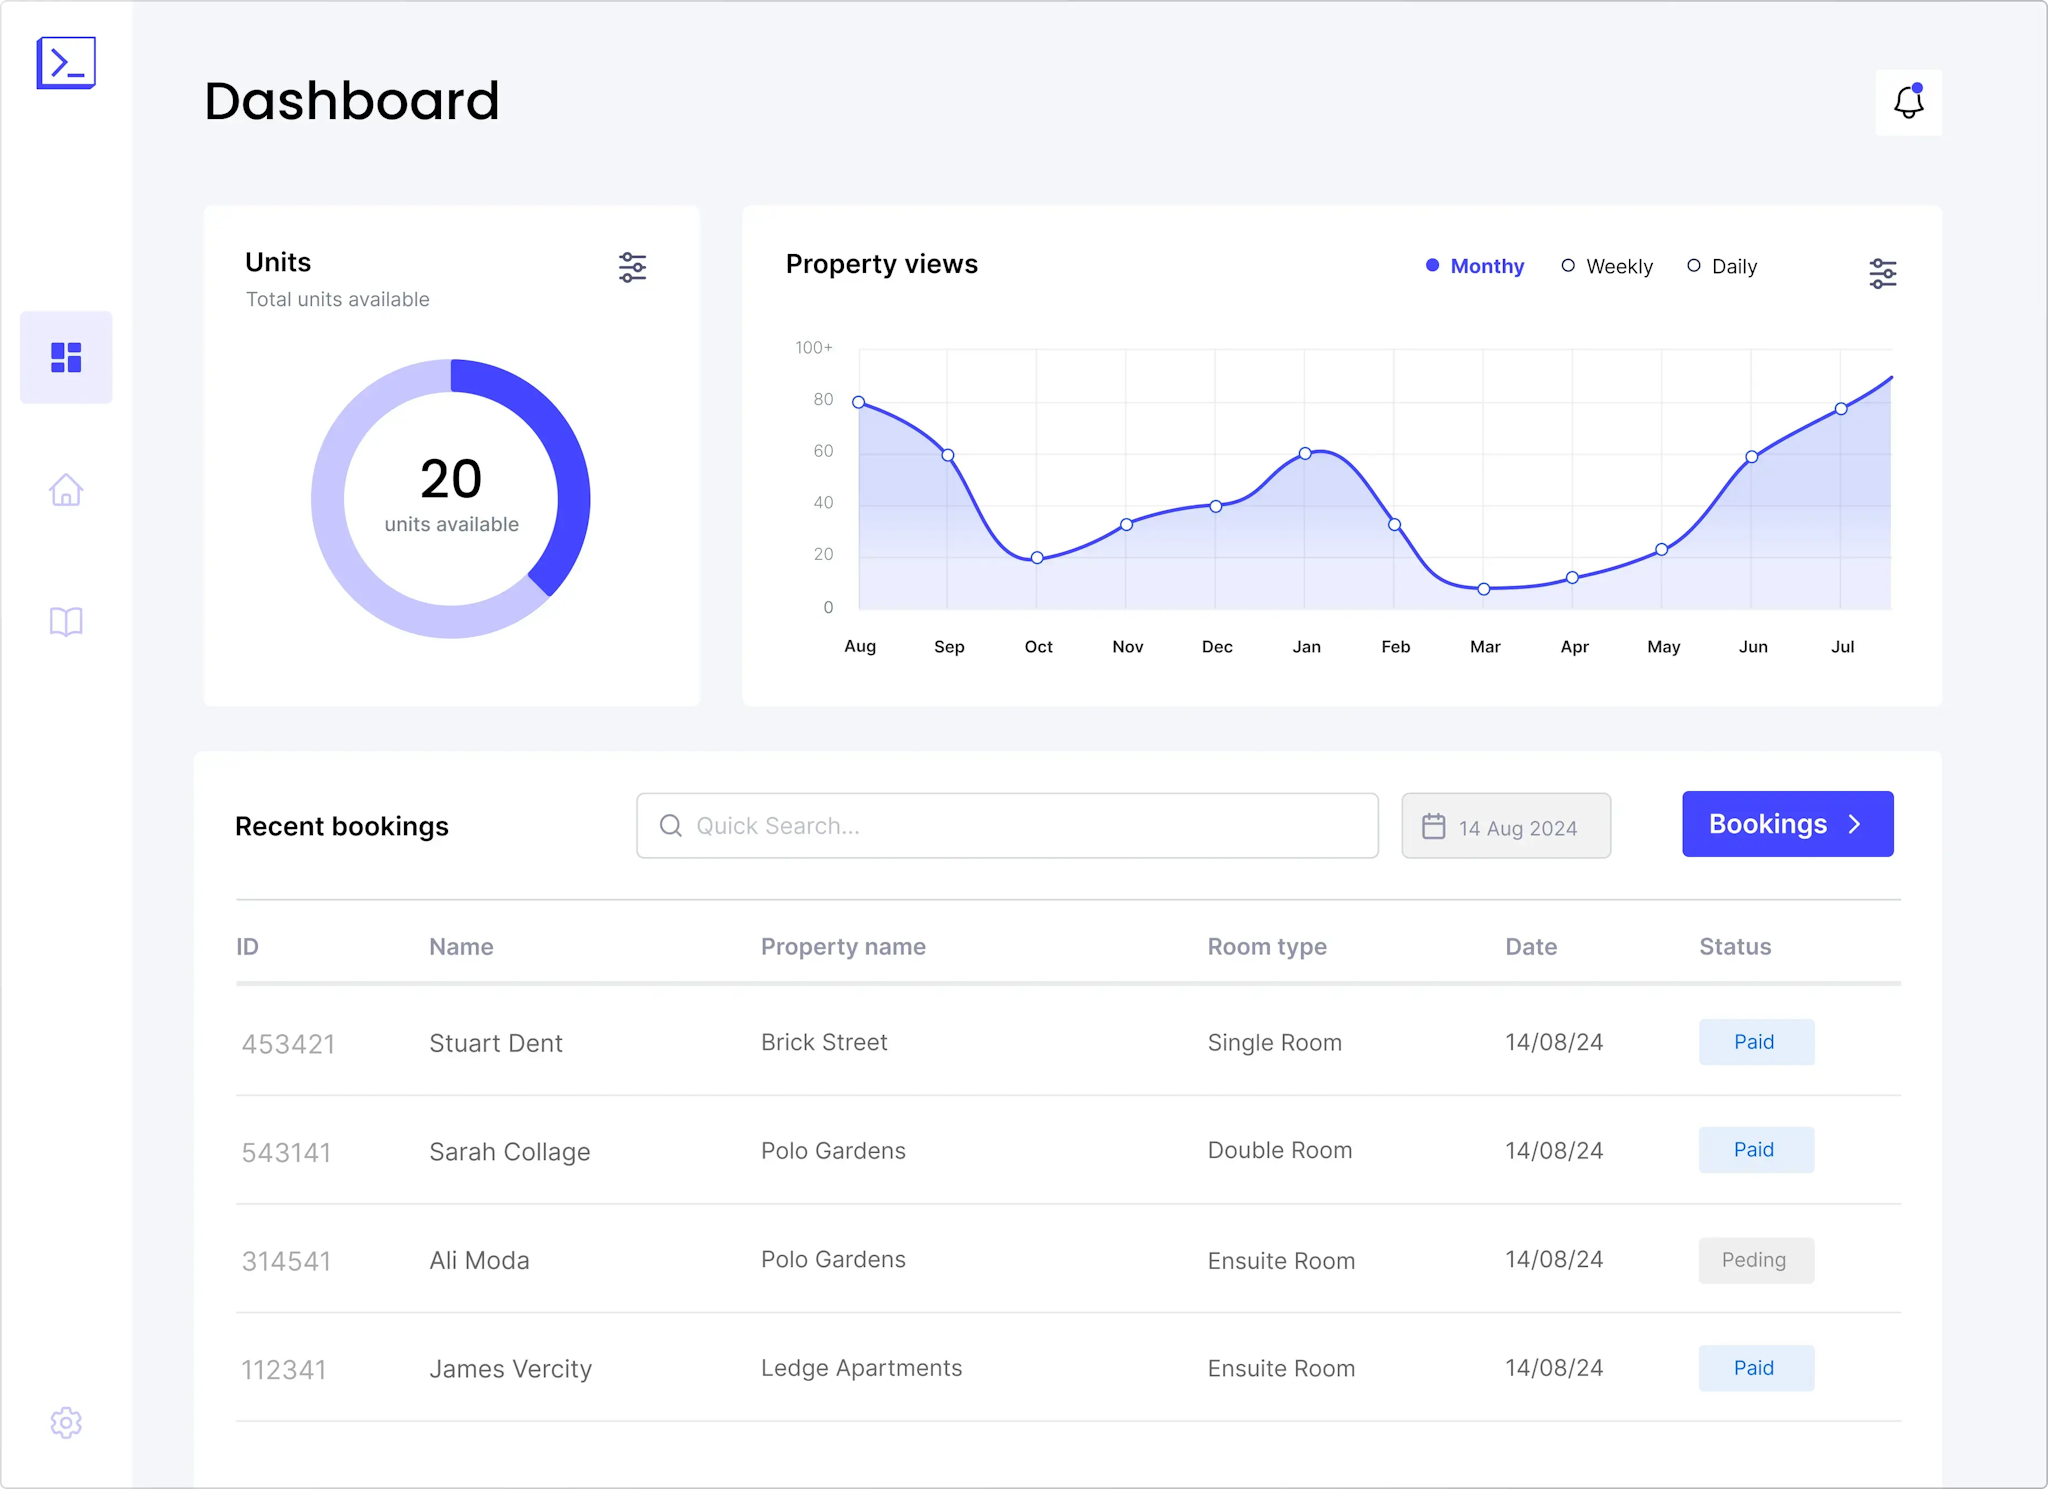This screenshot has height=1489, width=2048.
Task: Click the Property name column header
Action: coord(843,947)
